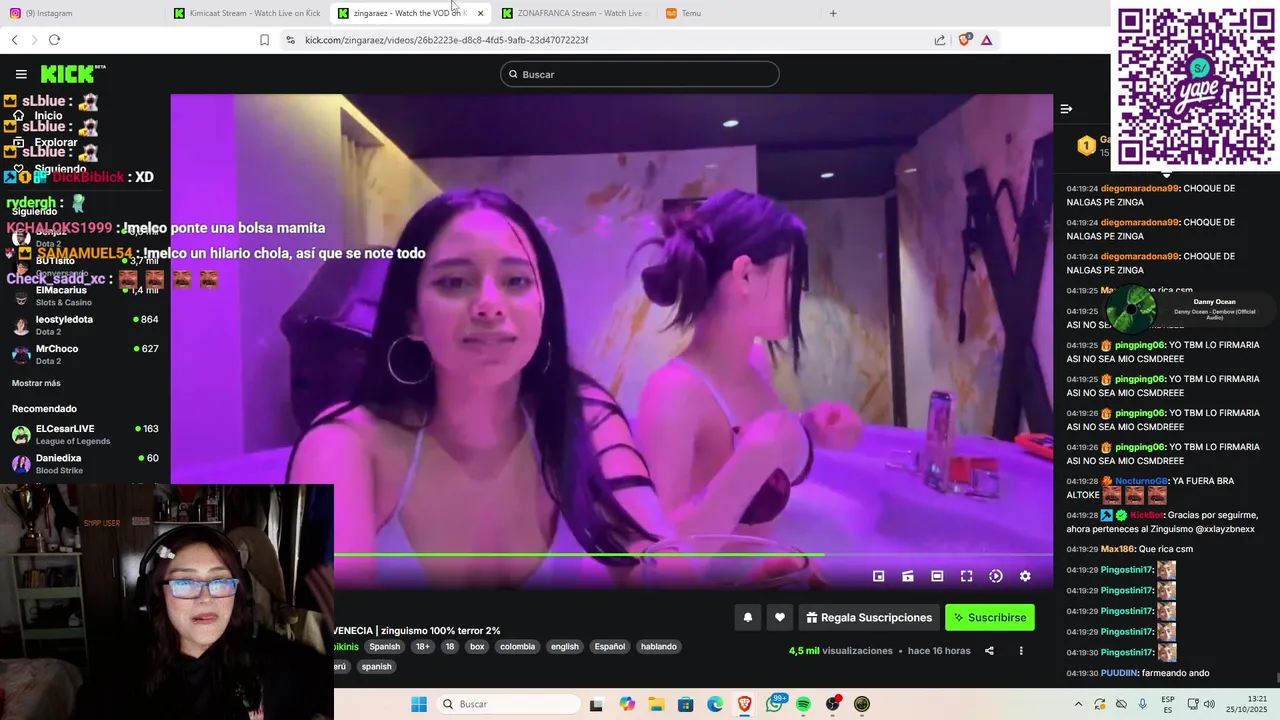1280x720 pixels.
Task: Click the green Suscribirse button
Action: [990, 618]
